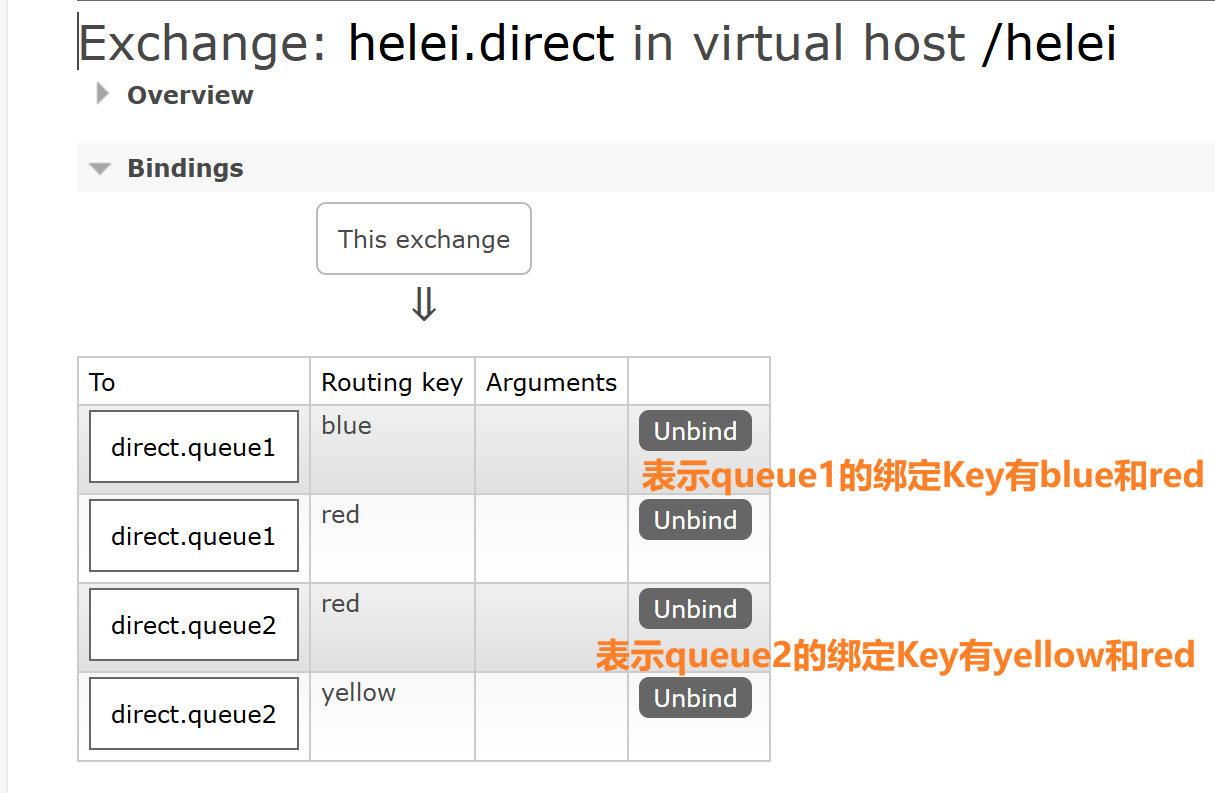Open direct.queue2 bound with red key
This screenshot has width=1215, height=793.
point(193,625)
